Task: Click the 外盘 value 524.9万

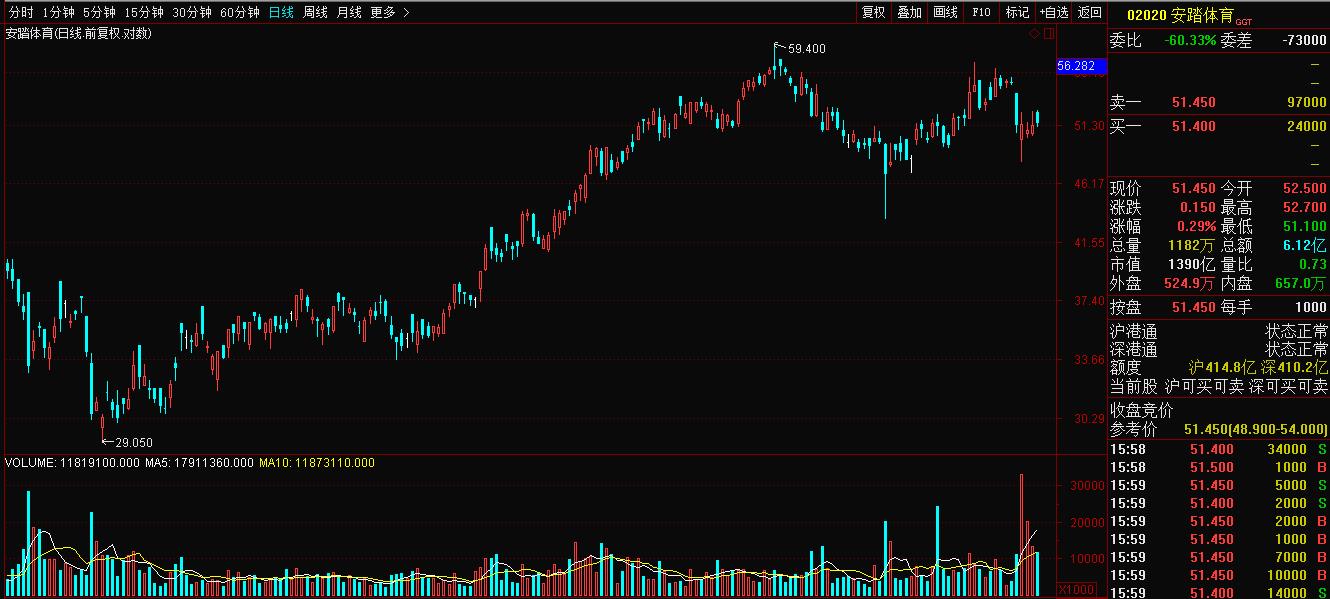Action: click(1188, 284)
